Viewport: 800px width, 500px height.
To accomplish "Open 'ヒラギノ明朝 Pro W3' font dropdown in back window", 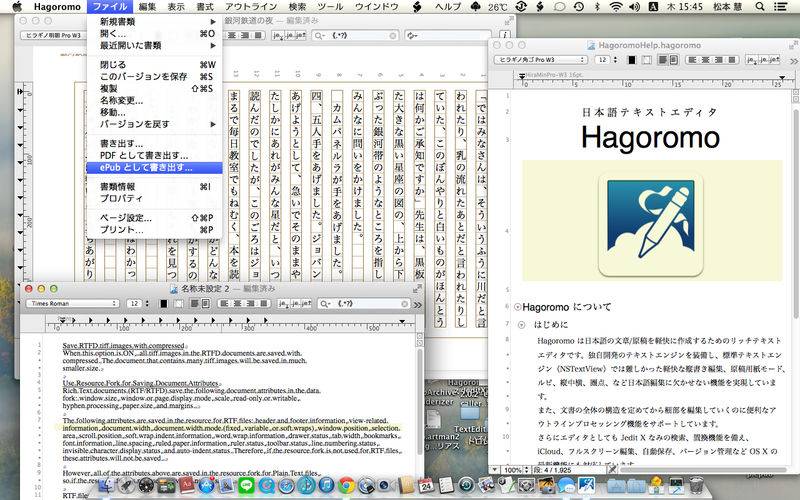I will click(x=53, y=35).
